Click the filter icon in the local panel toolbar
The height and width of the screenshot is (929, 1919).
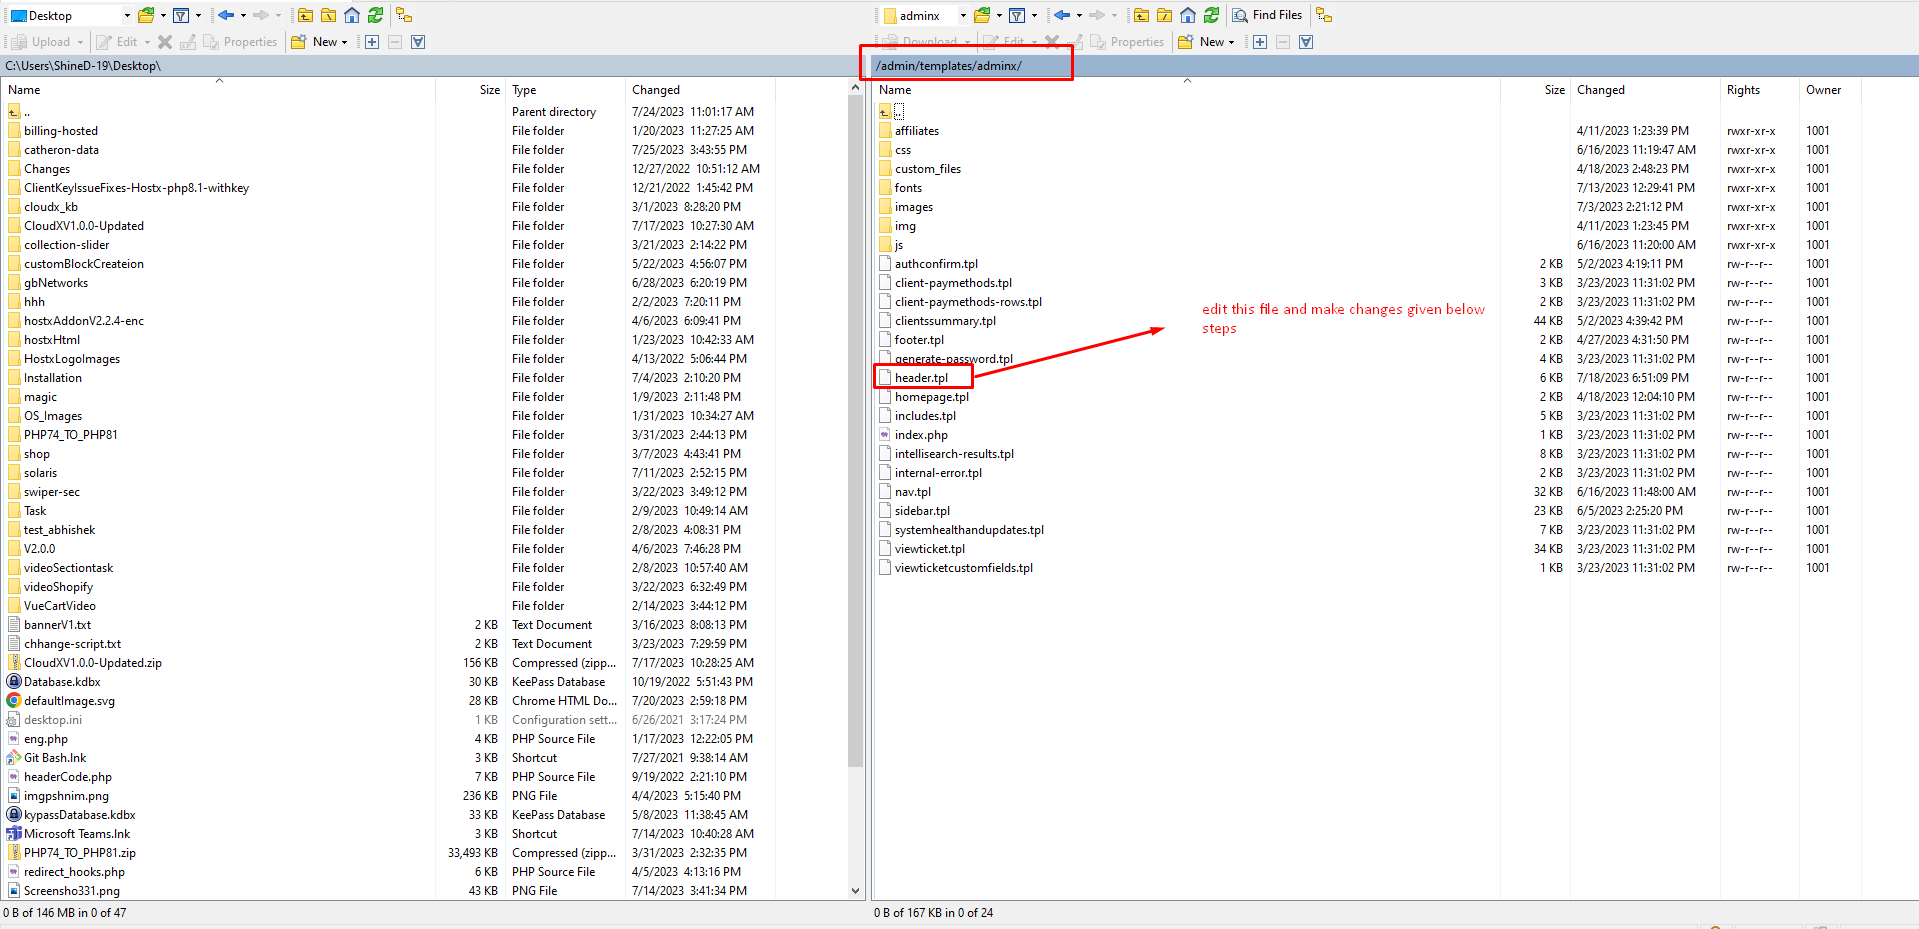click(181, 15)
